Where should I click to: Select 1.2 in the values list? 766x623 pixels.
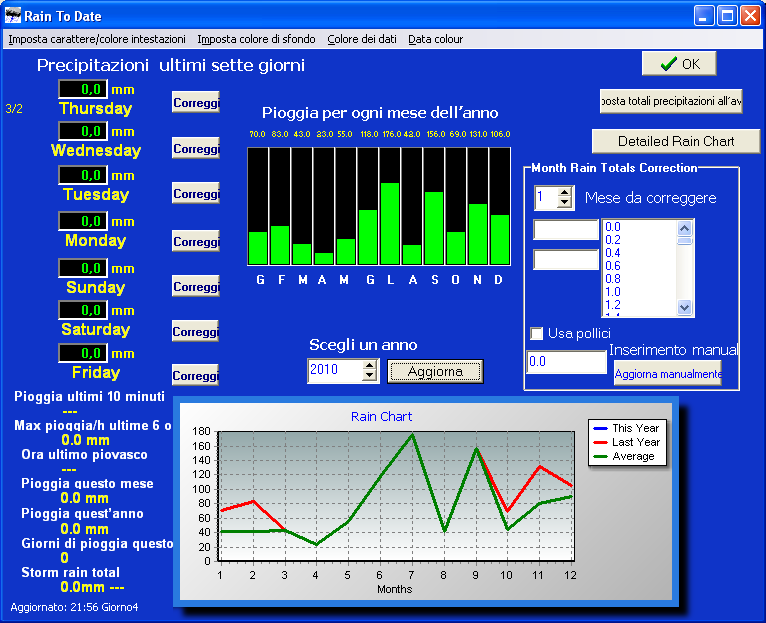[613, 305]
